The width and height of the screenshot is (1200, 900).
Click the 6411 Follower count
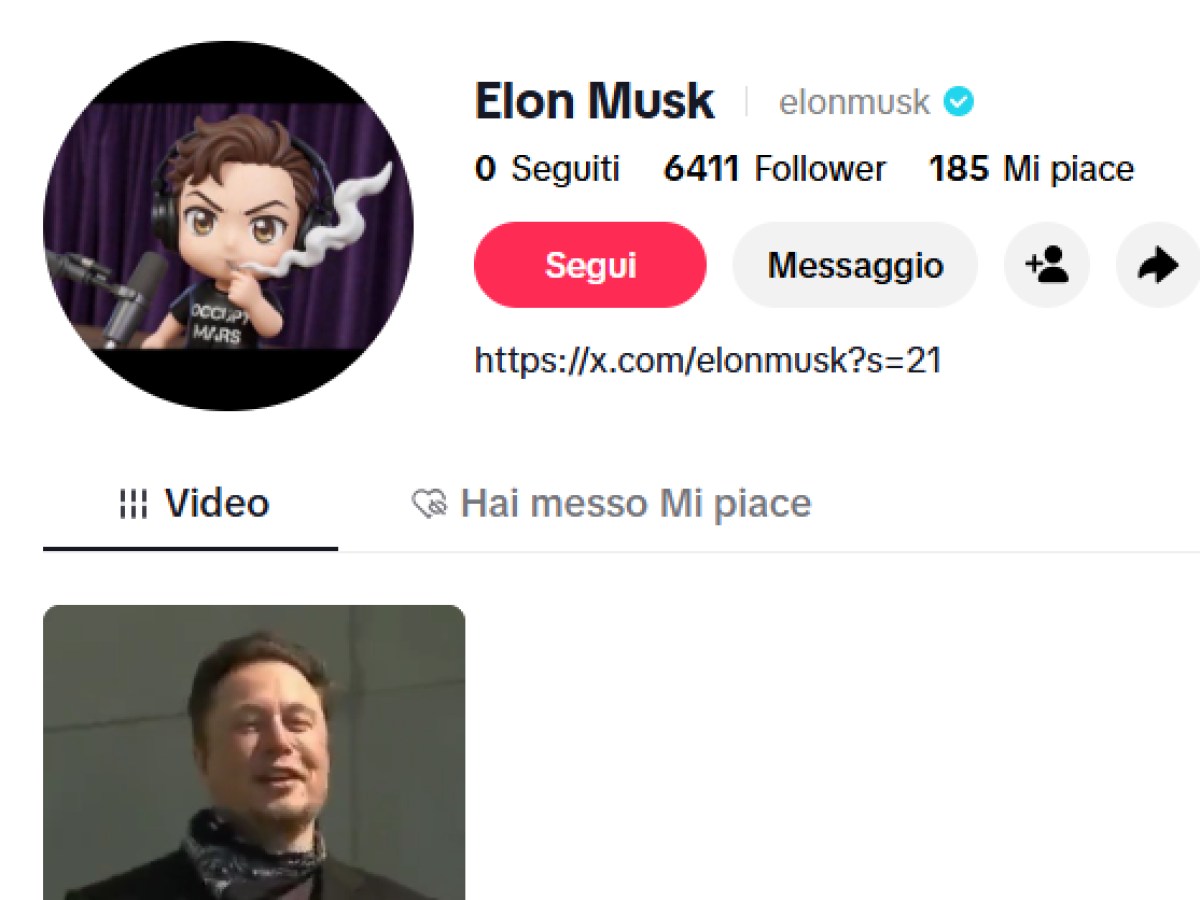(x=775, y=168)
